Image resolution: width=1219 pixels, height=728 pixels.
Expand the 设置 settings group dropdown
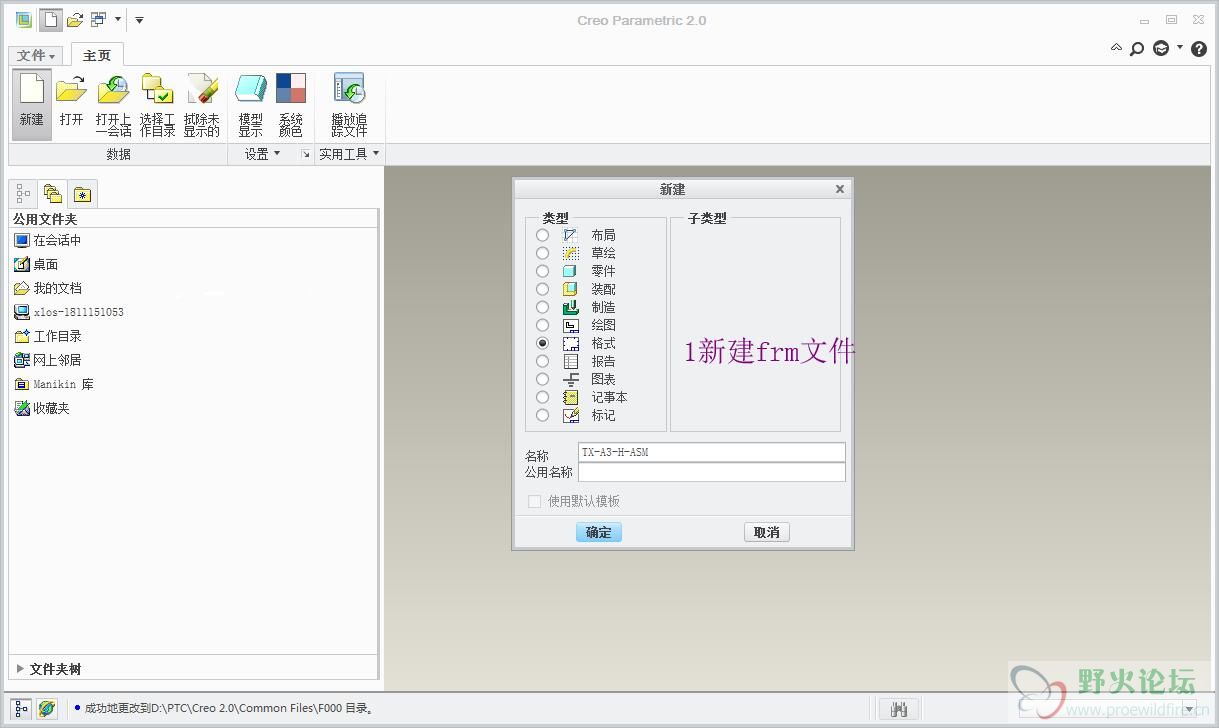(262, 154)
